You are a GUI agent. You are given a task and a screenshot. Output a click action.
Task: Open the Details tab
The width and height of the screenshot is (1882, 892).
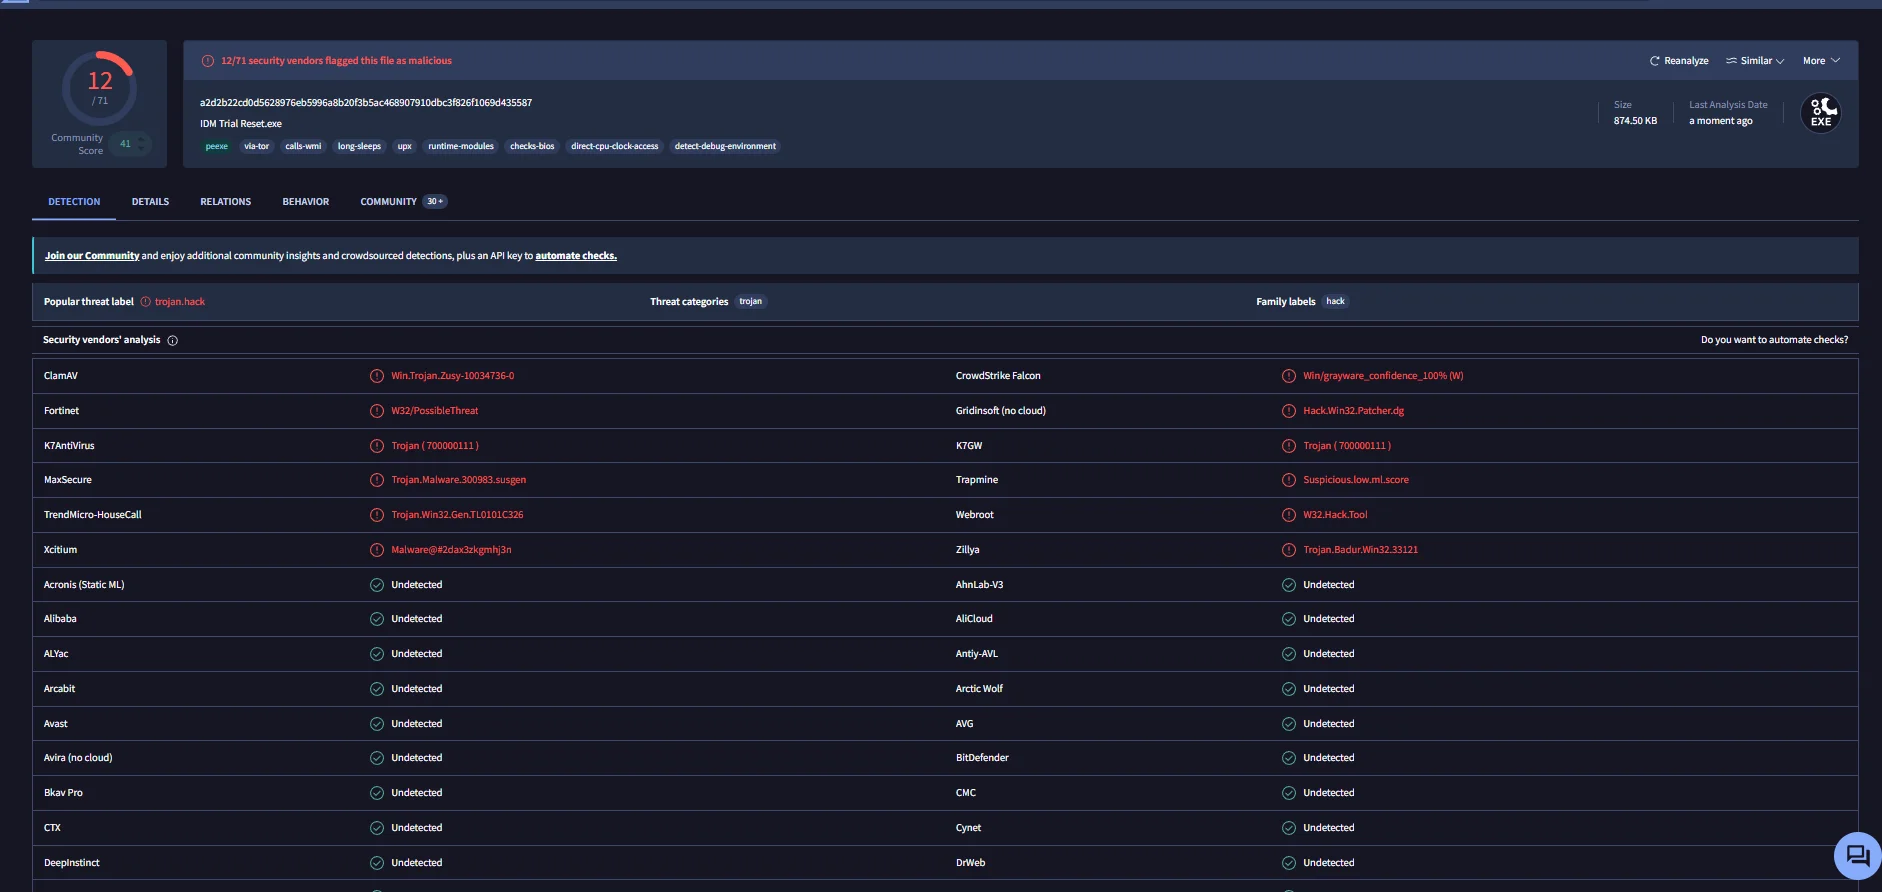pos(150,202)
